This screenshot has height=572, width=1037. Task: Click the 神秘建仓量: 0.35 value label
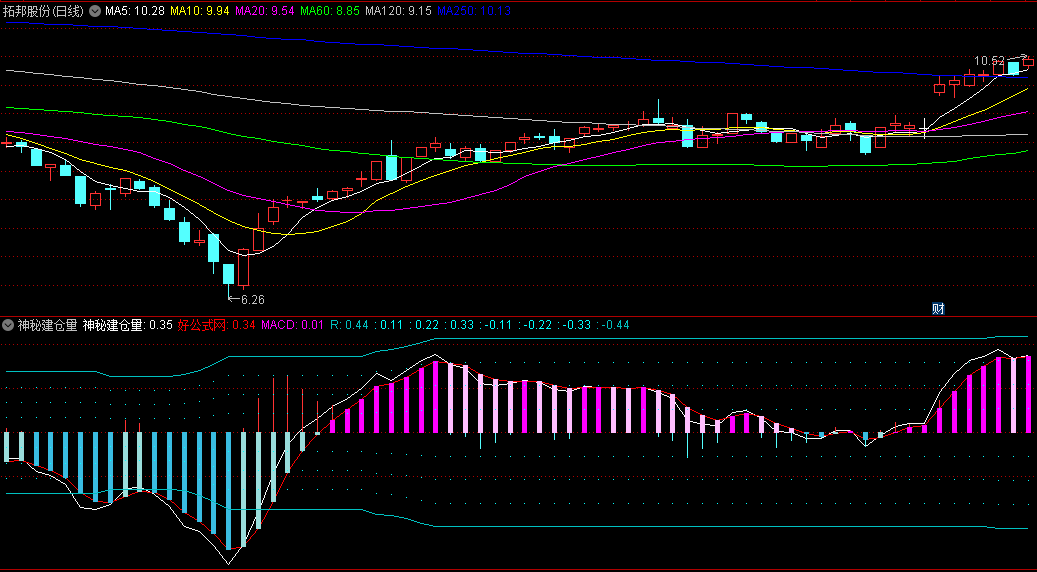127,325
